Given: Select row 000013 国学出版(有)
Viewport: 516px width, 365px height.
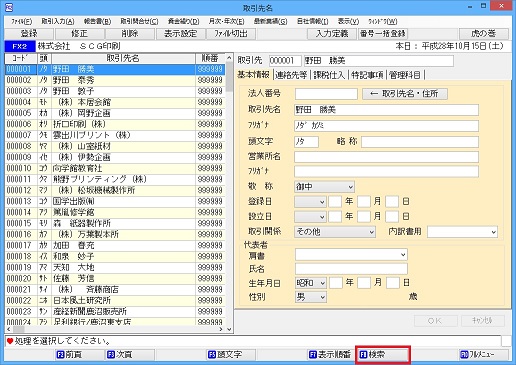Looking at the screenshot, I should point(115,201).
